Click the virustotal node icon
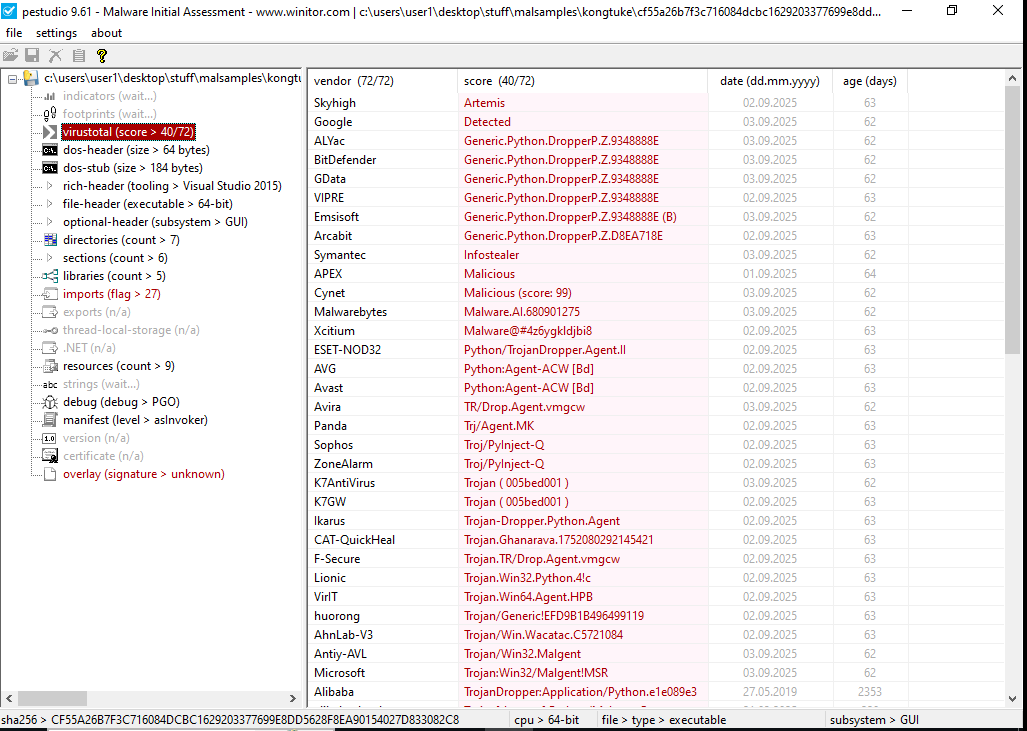The height and width of the screenshot is (731, 1027). click(50, 132)
